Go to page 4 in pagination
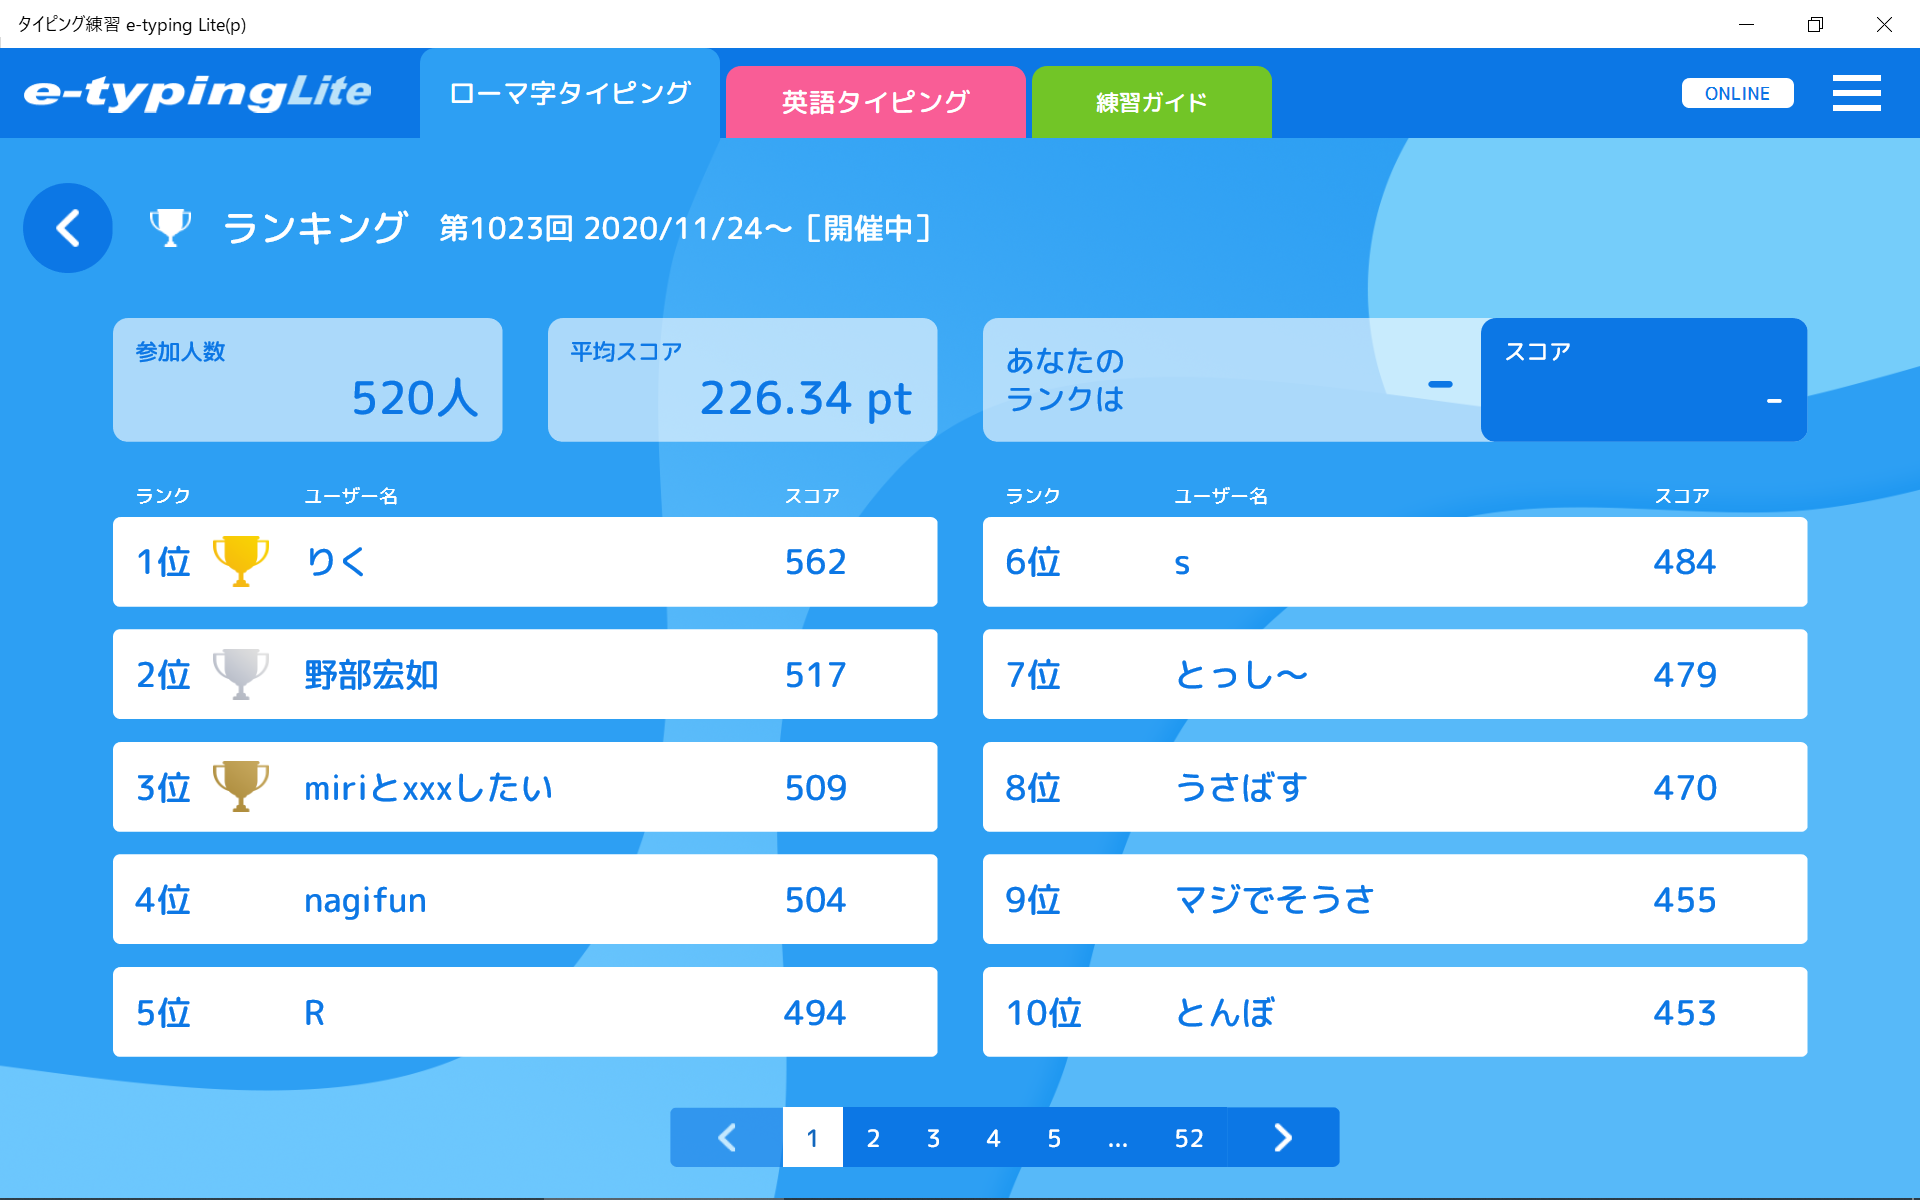The image size is (1920, 1200). pos(993,1137)
